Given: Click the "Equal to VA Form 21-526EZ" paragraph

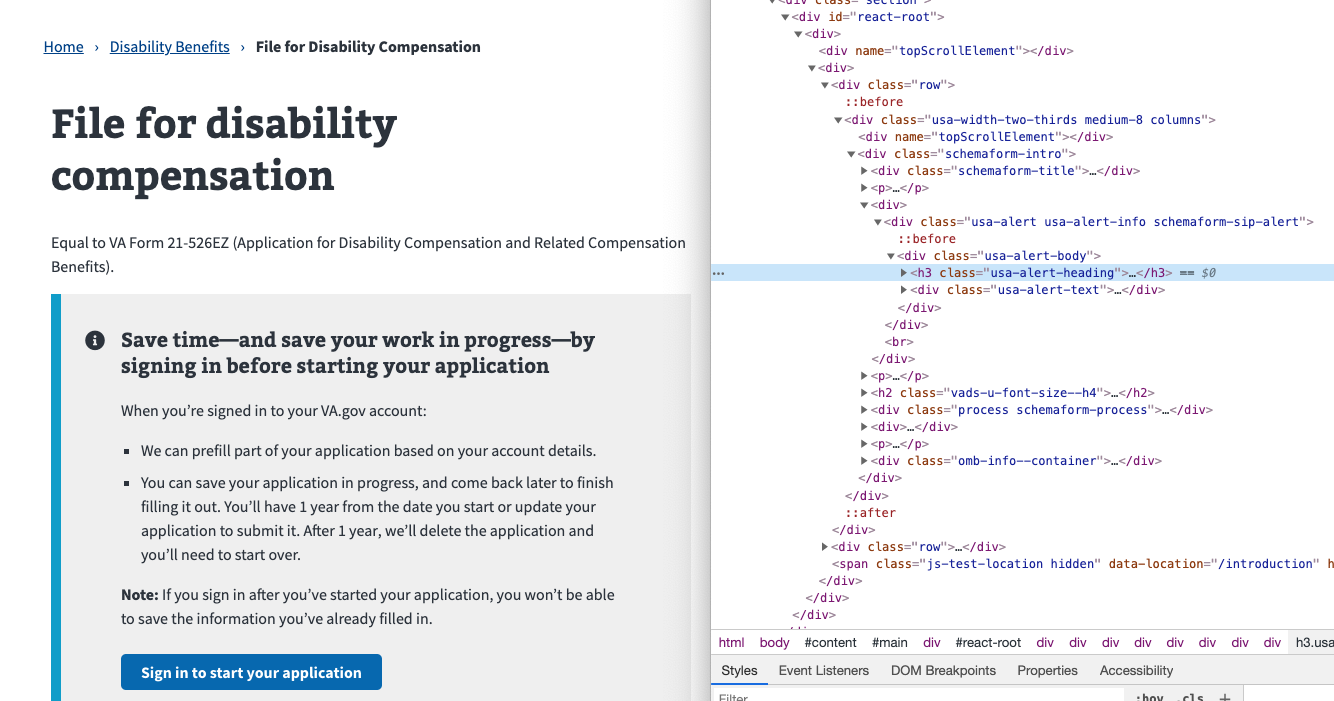Looking at the screenshot, I should (368, 255).
